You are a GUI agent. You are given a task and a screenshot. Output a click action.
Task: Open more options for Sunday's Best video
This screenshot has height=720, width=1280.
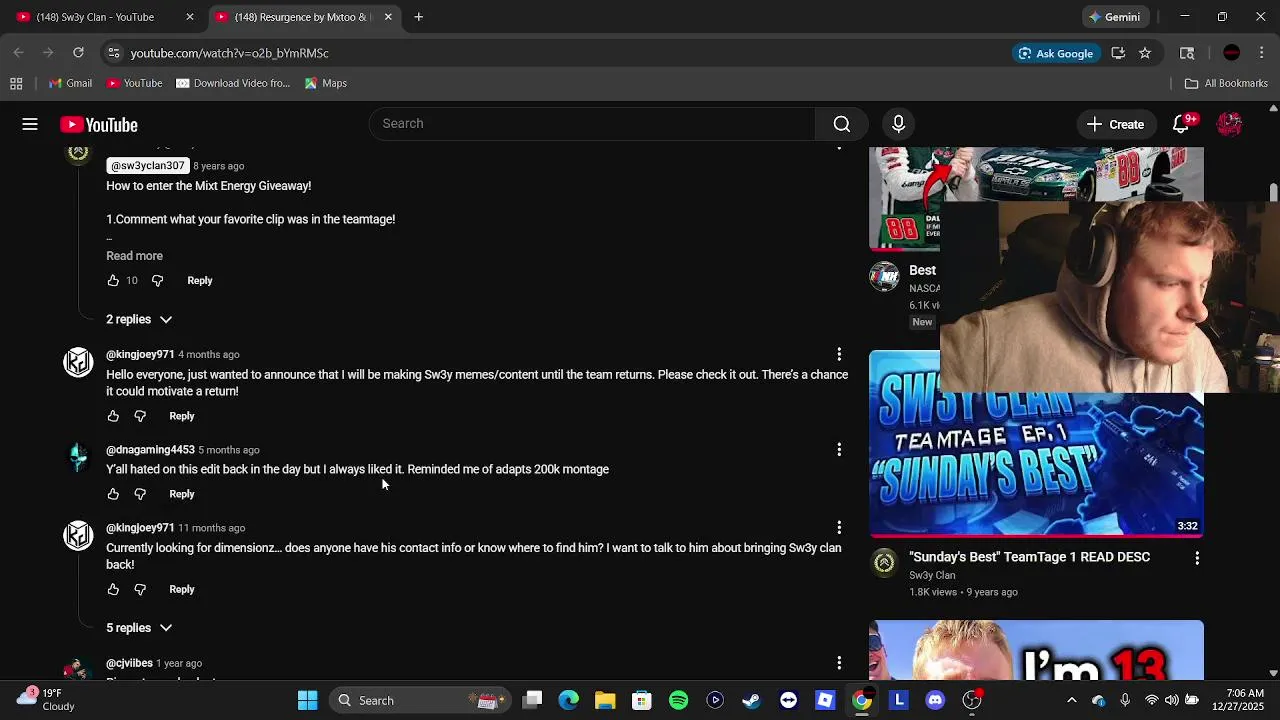click(x=1197, y=558)
